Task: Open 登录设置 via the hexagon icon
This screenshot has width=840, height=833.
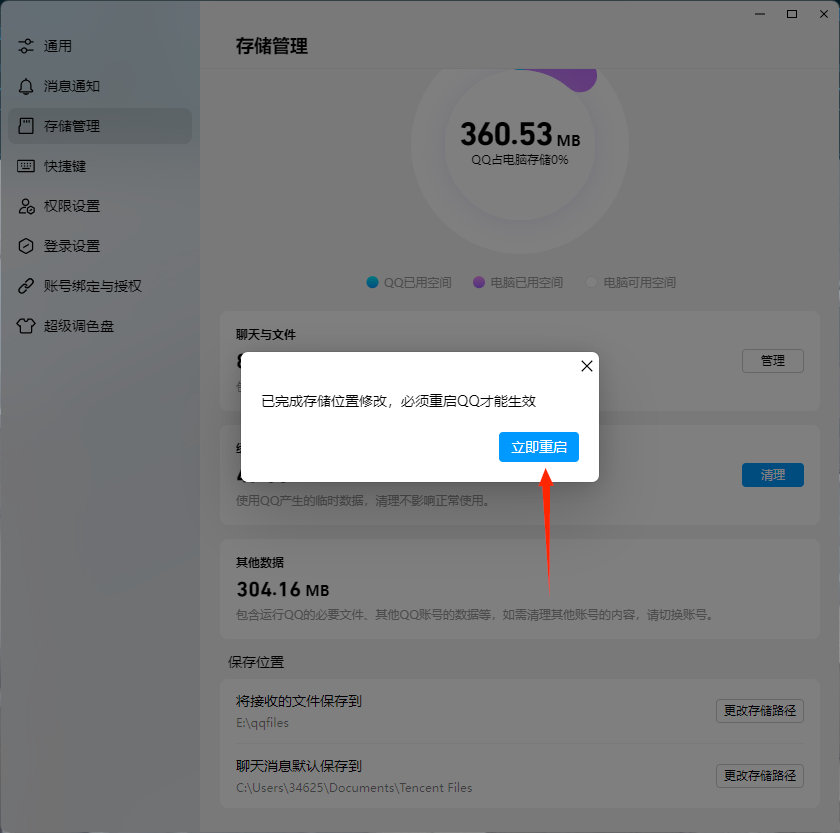Action: coord(26,246)
